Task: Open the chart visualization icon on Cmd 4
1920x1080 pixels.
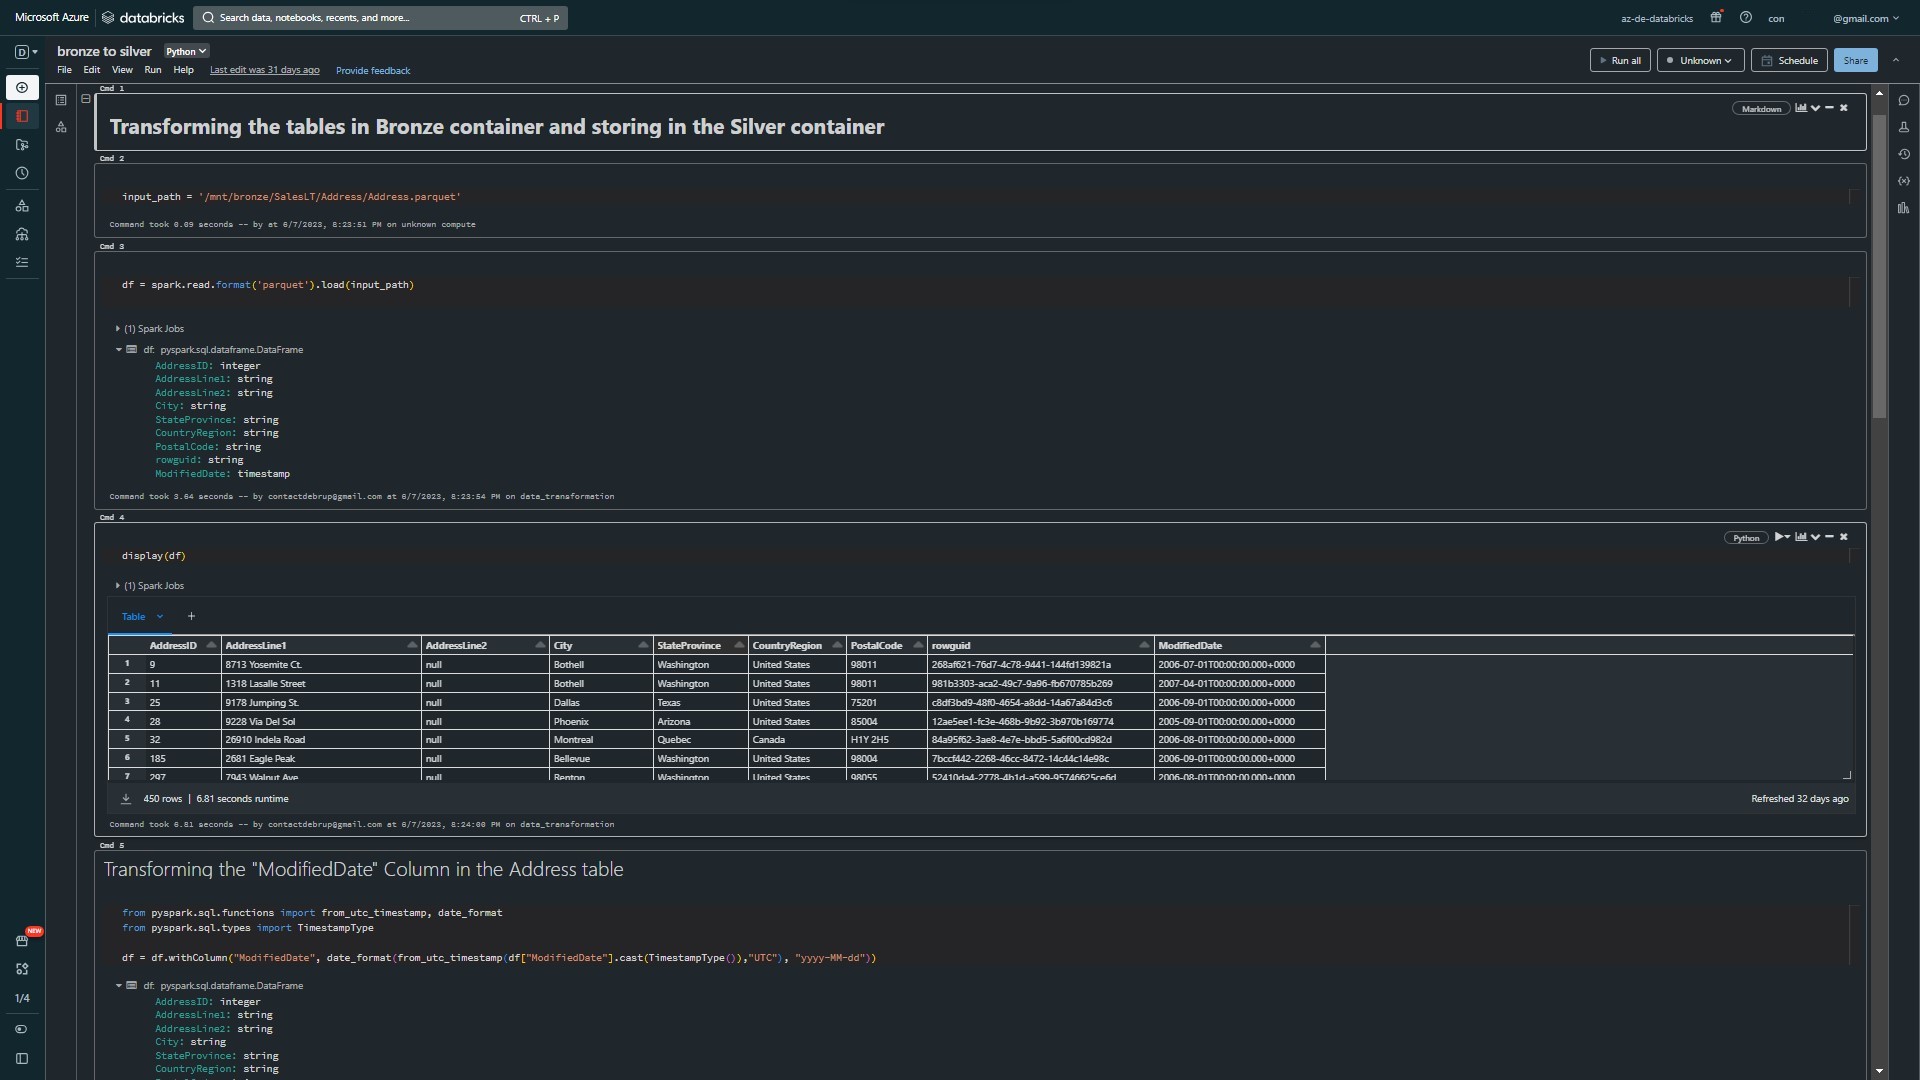Action: click(x=1802, y=537)
